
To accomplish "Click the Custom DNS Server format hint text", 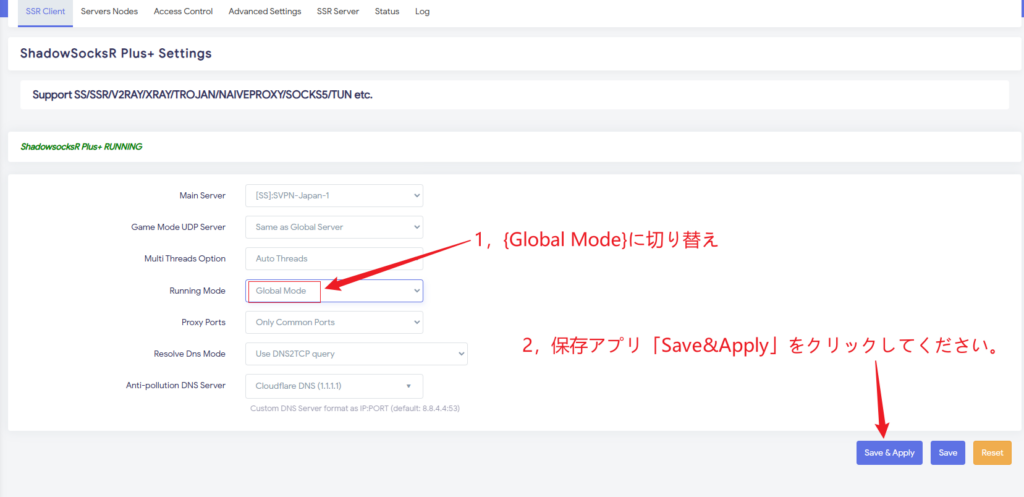I will click(354, 408).
